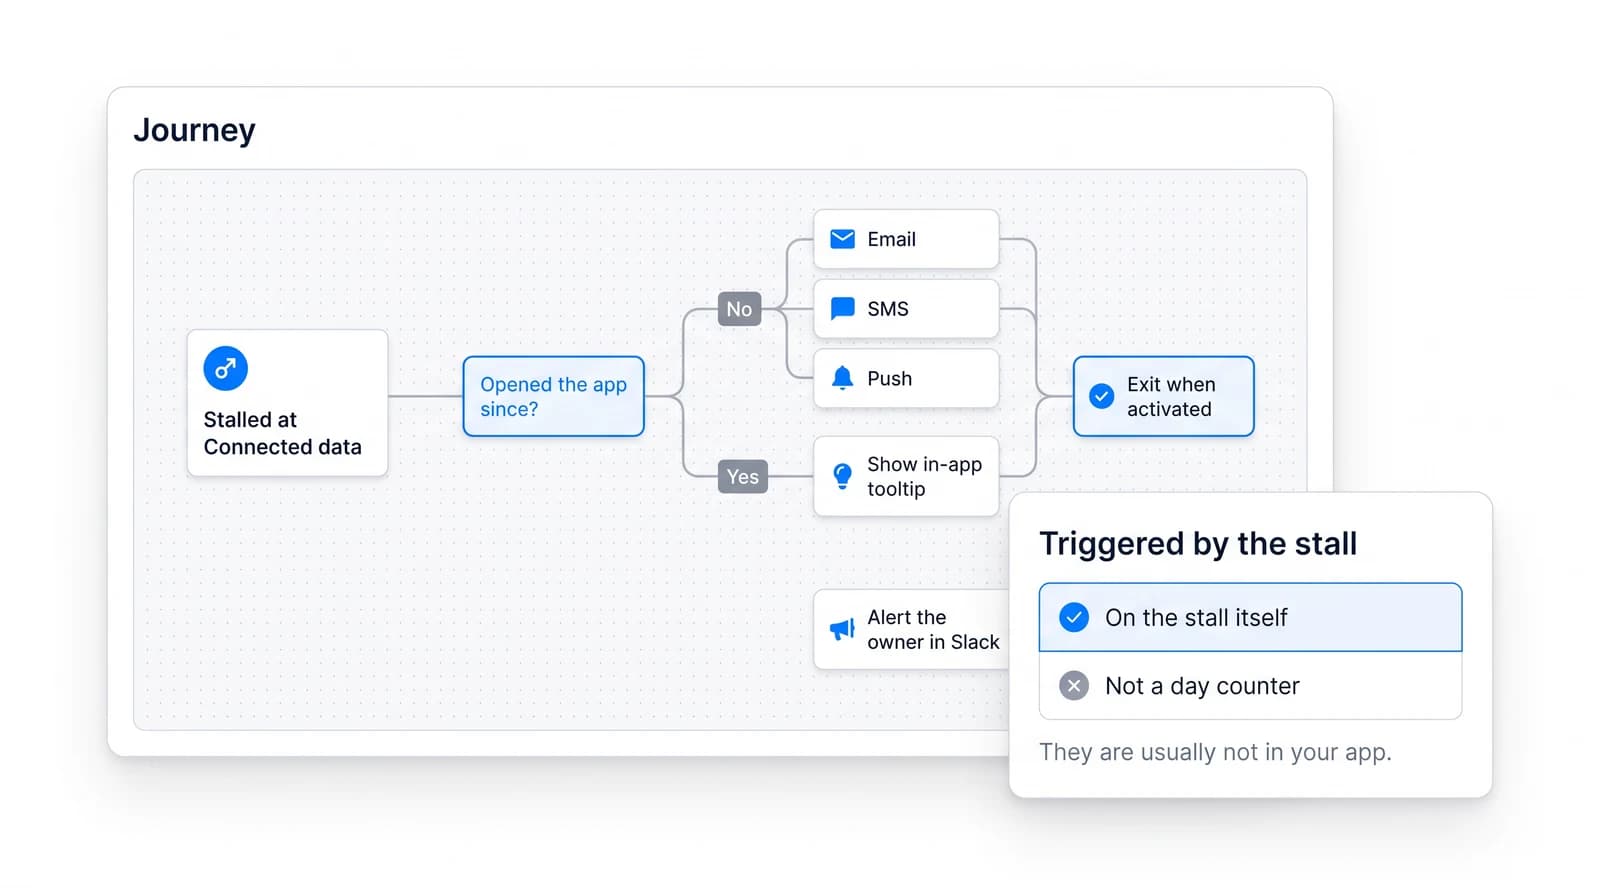1600x893 pixels.
Task: Click the Journey panel heading
Action: (x=195, y=130)
